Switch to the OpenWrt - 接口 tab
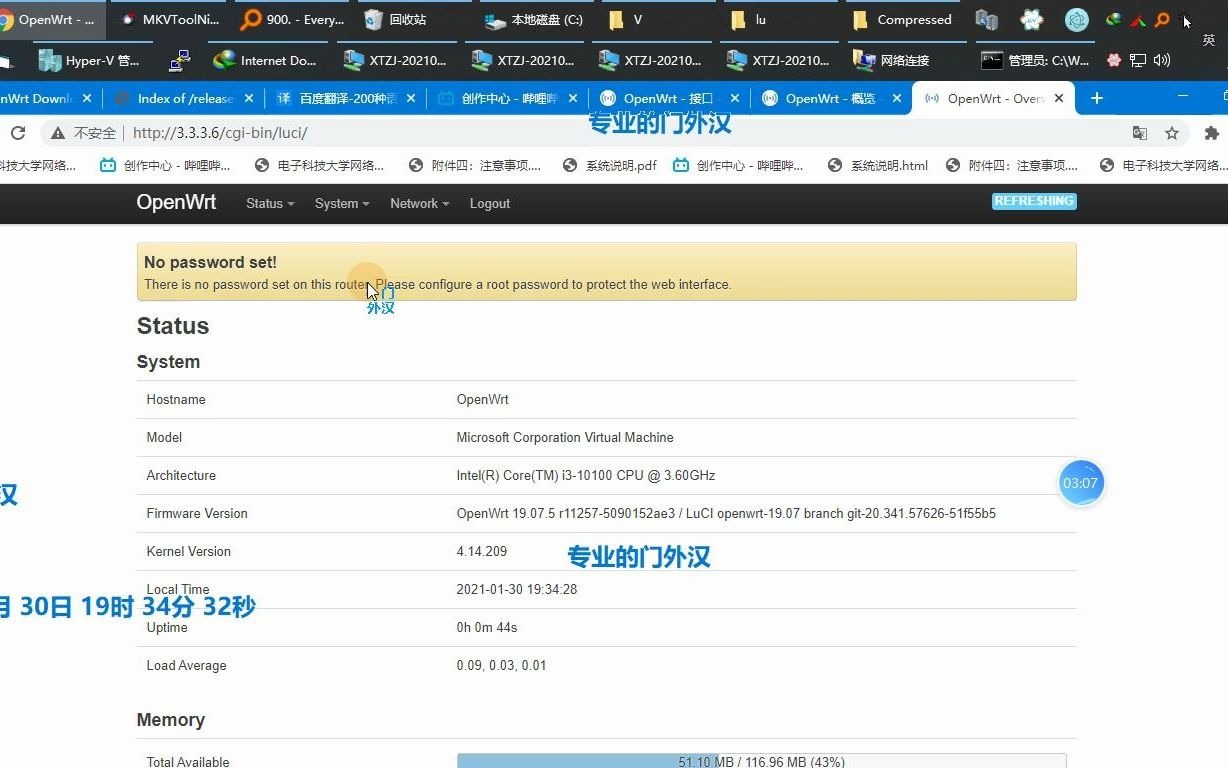Screen dimensions: 1228x768 tap(671, 98)
